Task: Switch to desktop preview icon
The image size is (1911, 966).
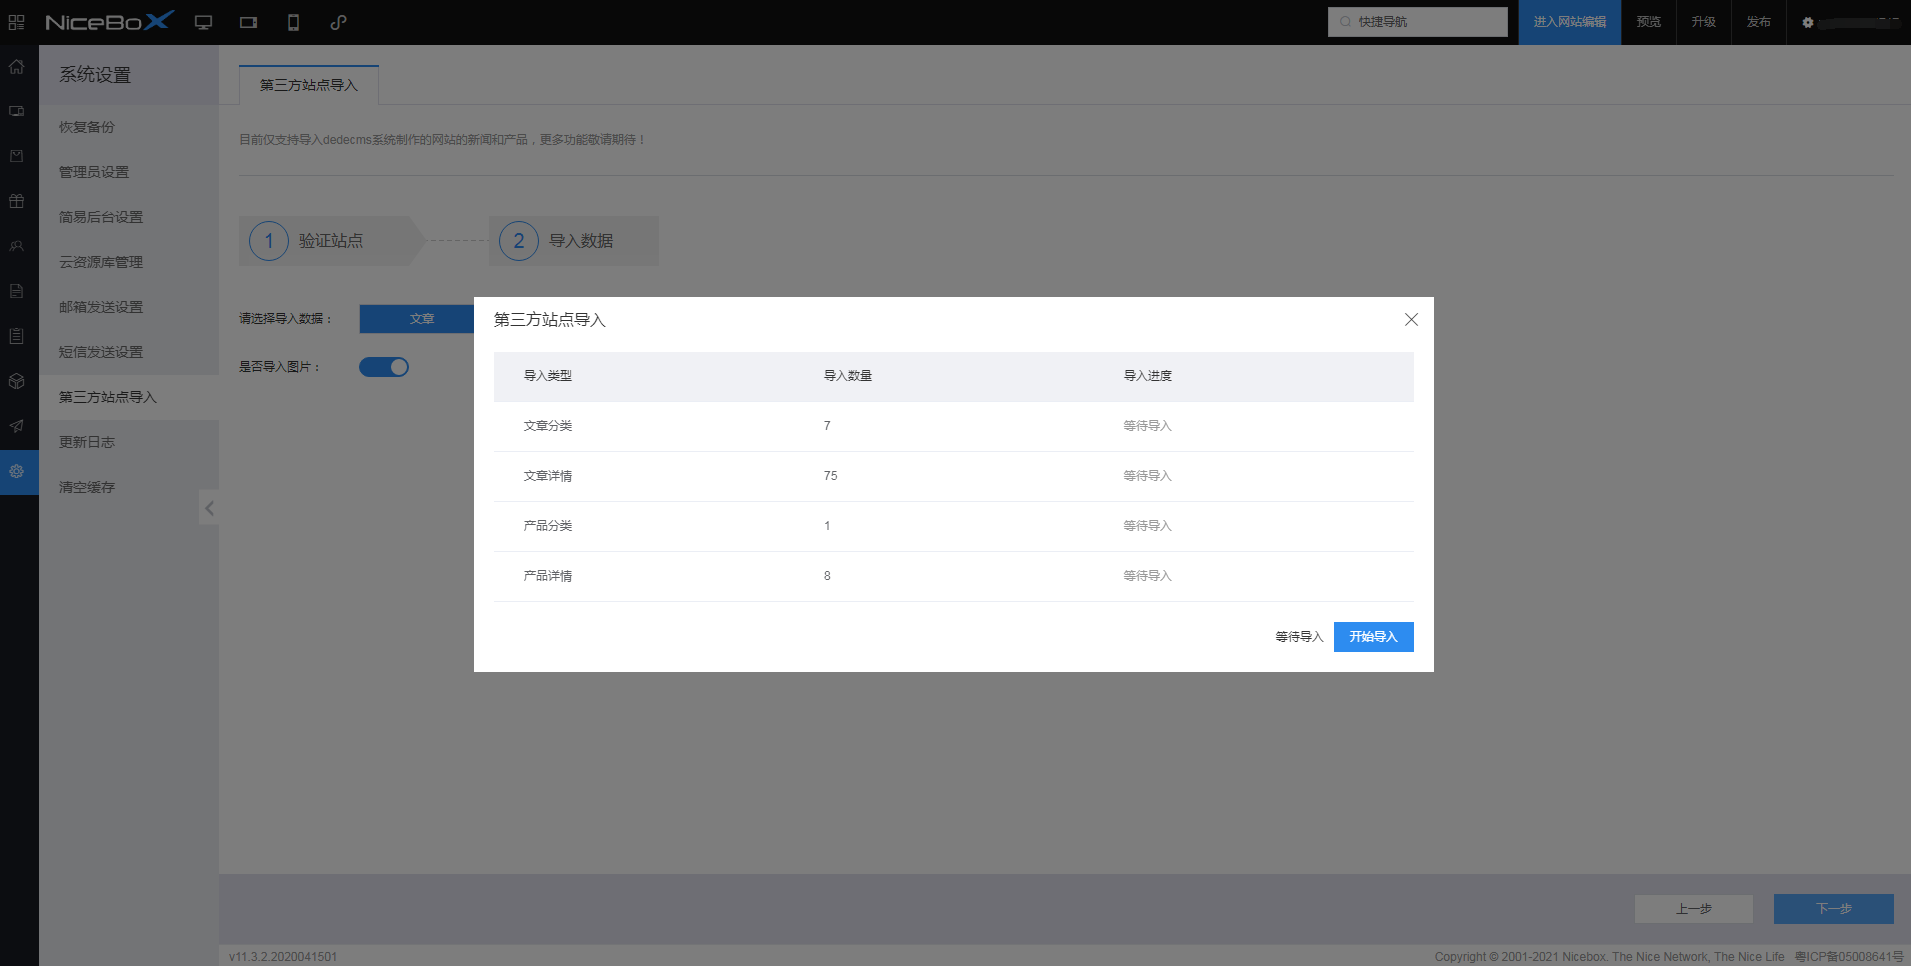Action: 203,22
